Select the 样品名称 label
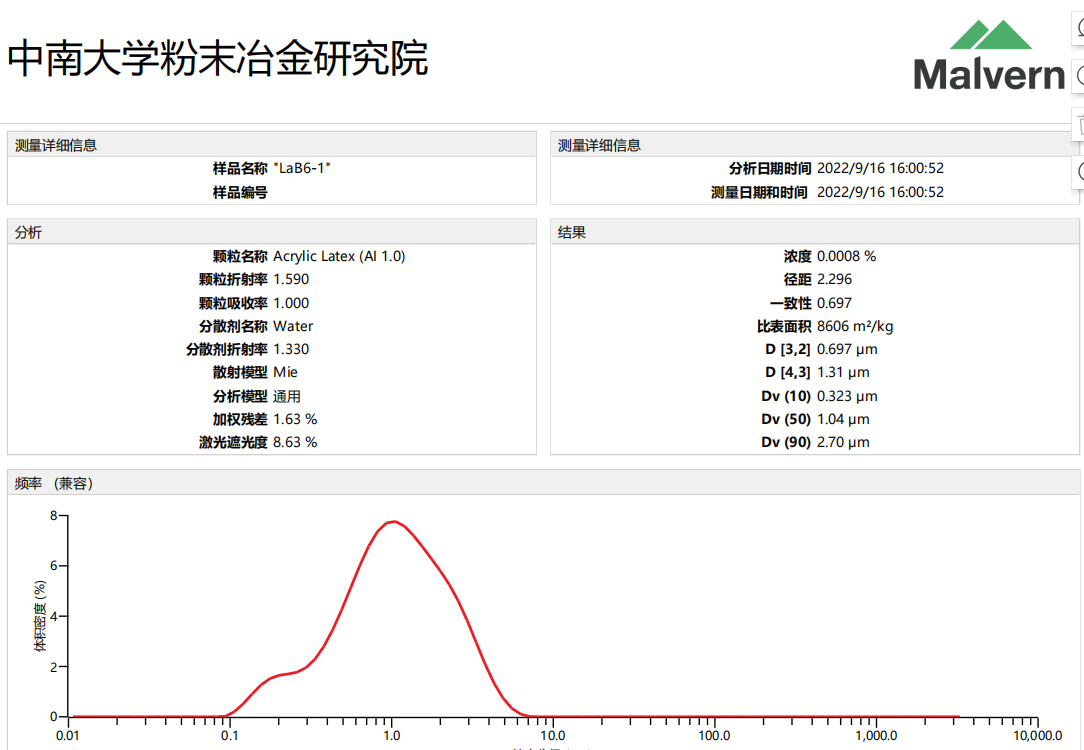The height and width of the screenshot is (750, 1084). pyautogui.click(x=240, y=169)
